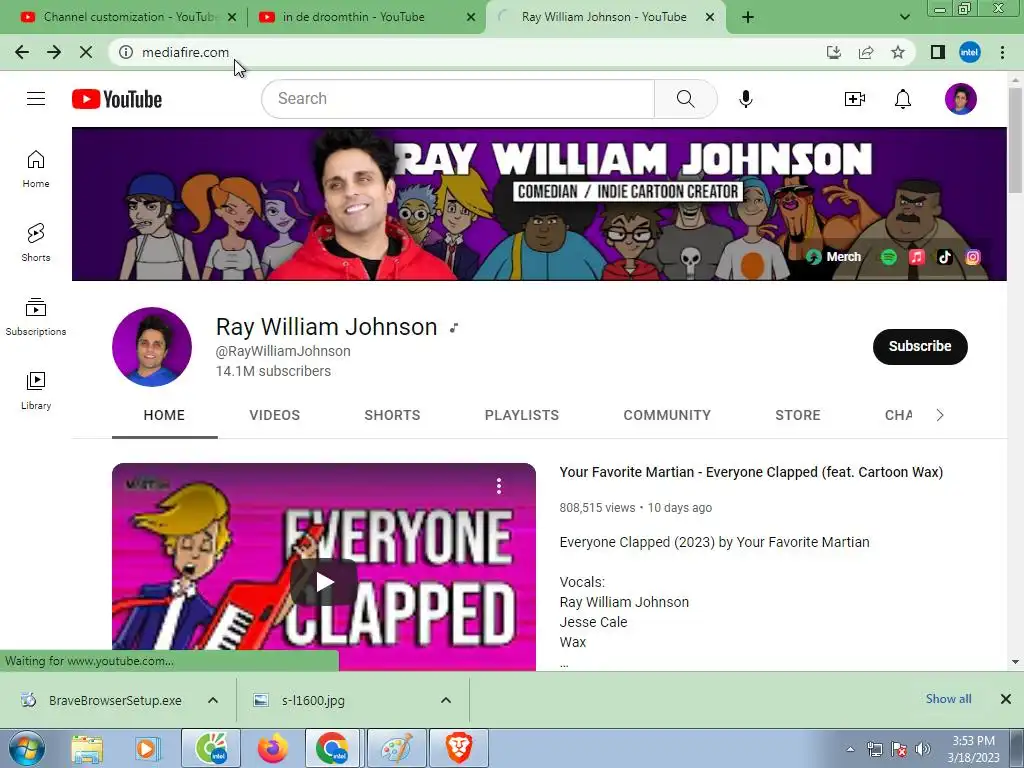Viewport: 1024px width, 768px height.
Task: Open the Create video icon
Action: pyautogui.click(x=854, y=99)
